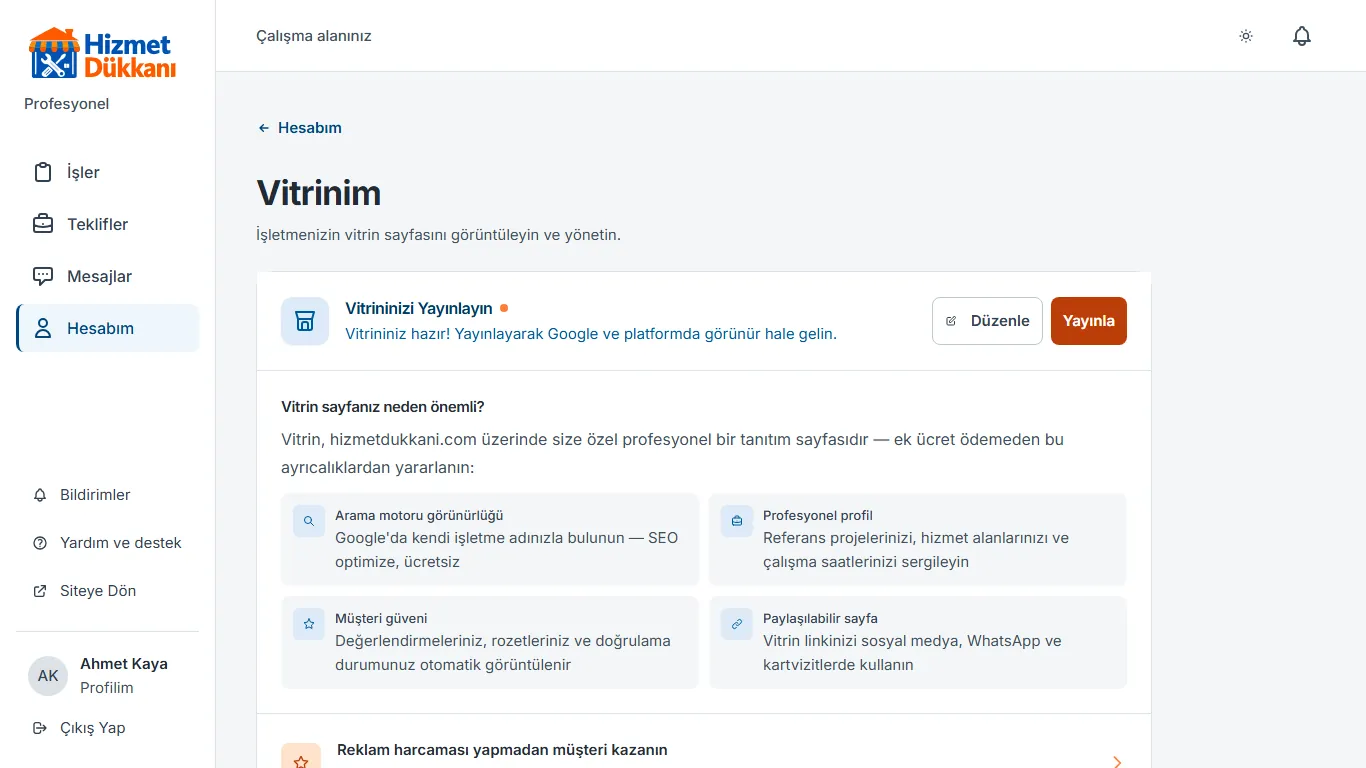
Task: Click the storefront icon beside Vitrininizi Yayınlayın
Action: point(305,321)
